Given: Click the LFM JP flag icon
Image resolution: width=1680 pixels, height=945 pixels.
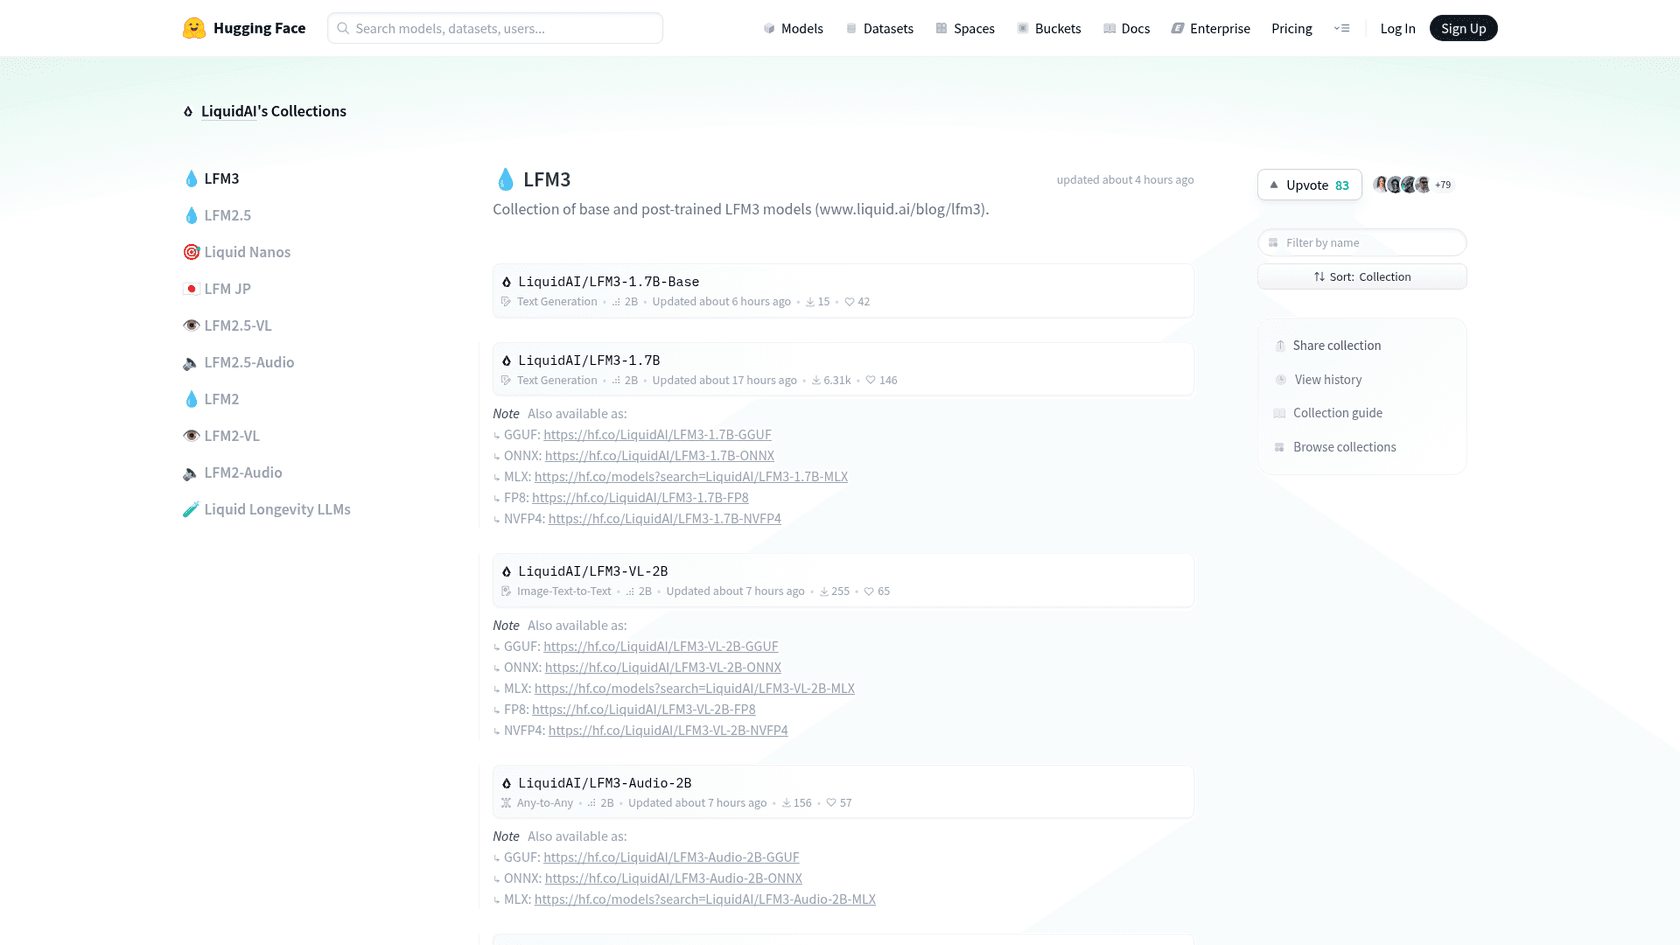Looking at the screenshot, I should [x=191, y=289].
